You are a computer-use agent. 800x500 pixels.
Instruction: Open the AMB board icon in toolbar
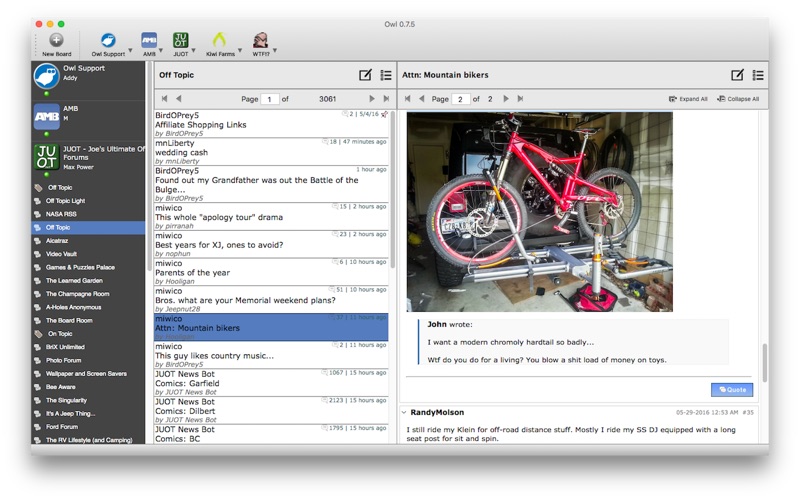click(149, 40)
